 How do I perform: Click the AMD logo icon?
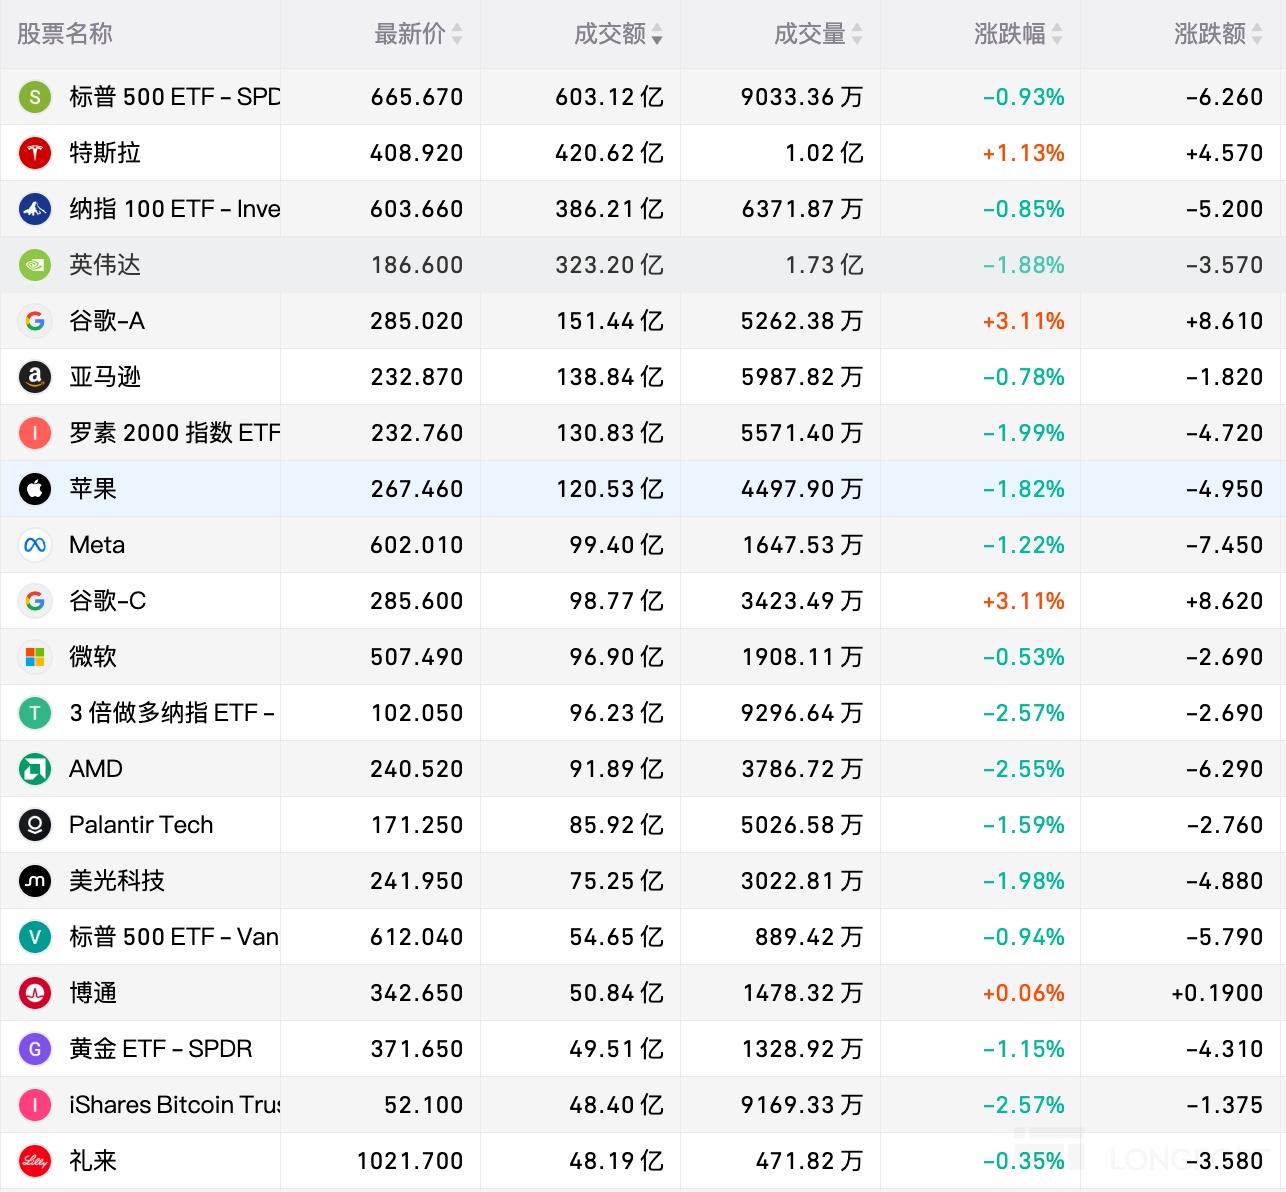tap(35, 769)
